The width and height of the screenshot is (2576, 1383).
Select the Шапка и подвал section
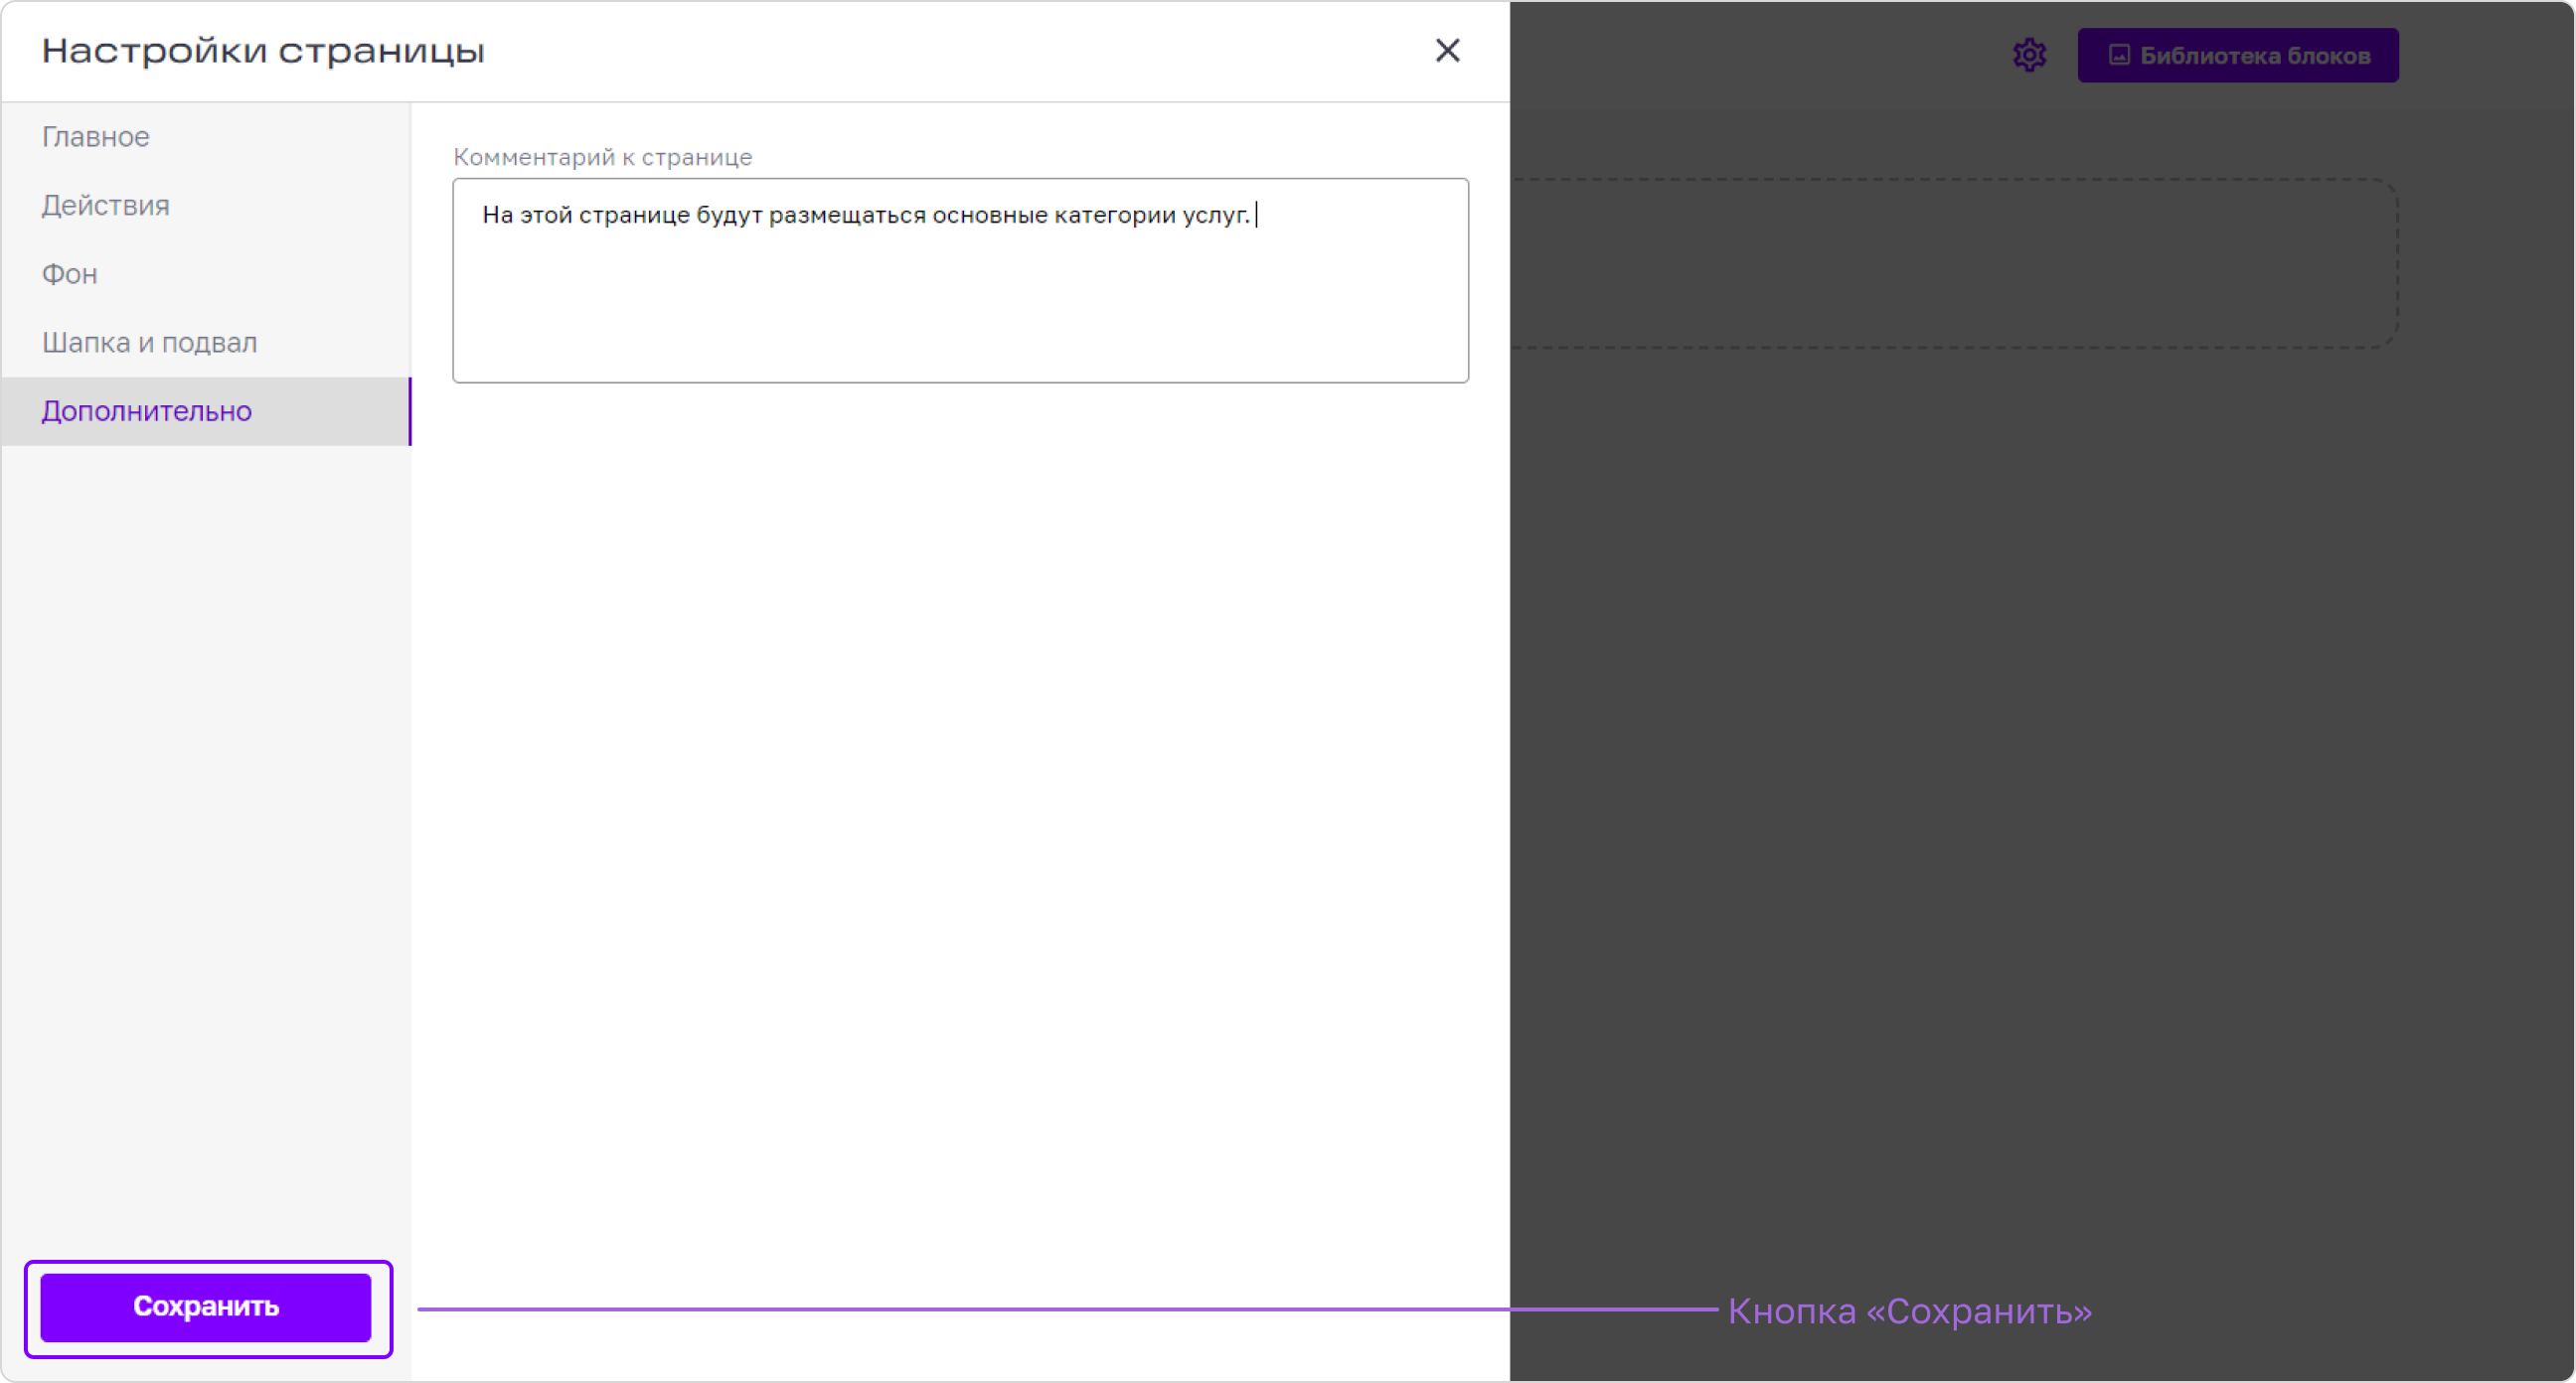(206, 342)
